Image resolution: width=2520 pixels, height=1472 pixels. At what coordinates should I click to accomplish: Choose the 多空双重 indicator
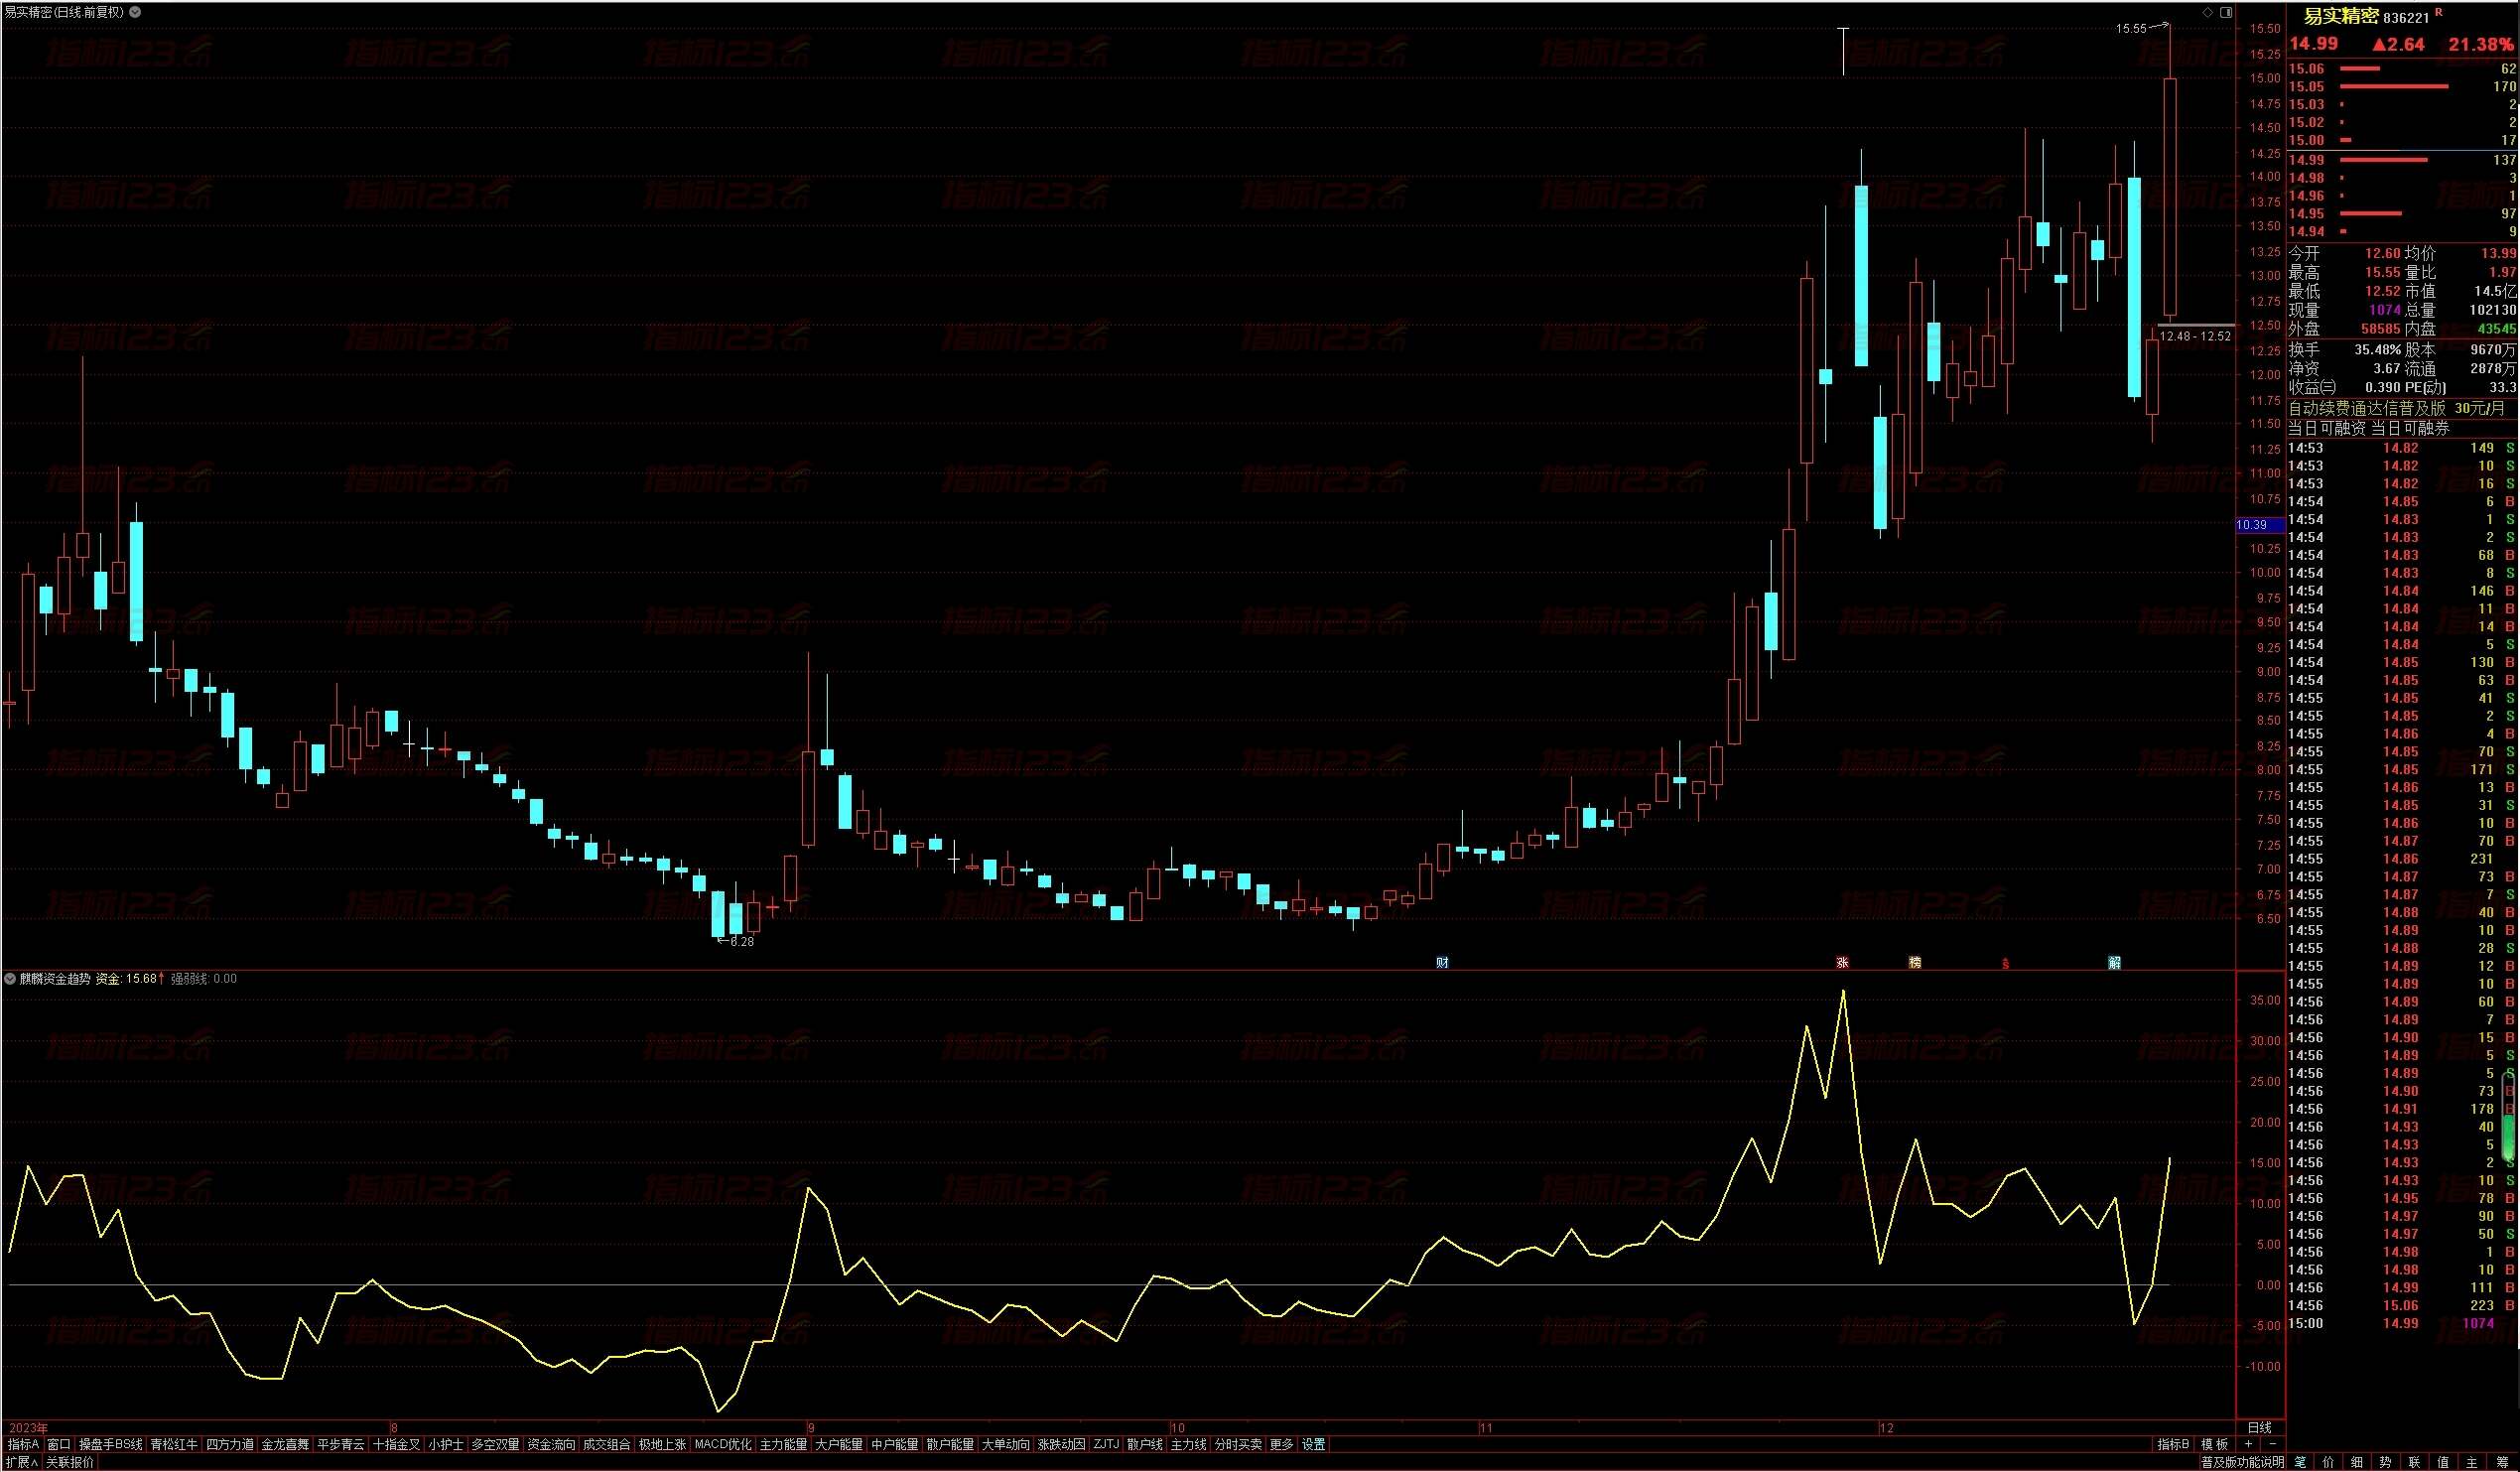(x=495, y=1444)
